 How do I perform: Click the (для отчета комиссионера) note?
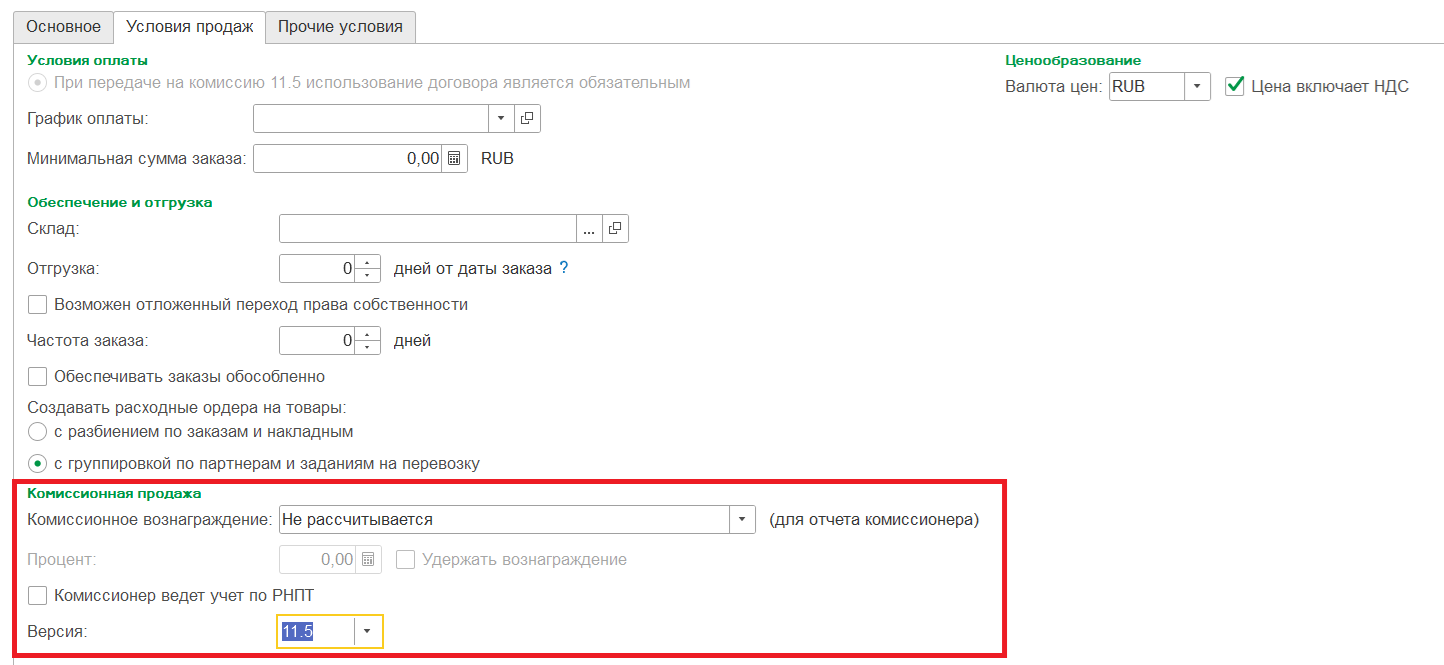(x=873, y=520)
